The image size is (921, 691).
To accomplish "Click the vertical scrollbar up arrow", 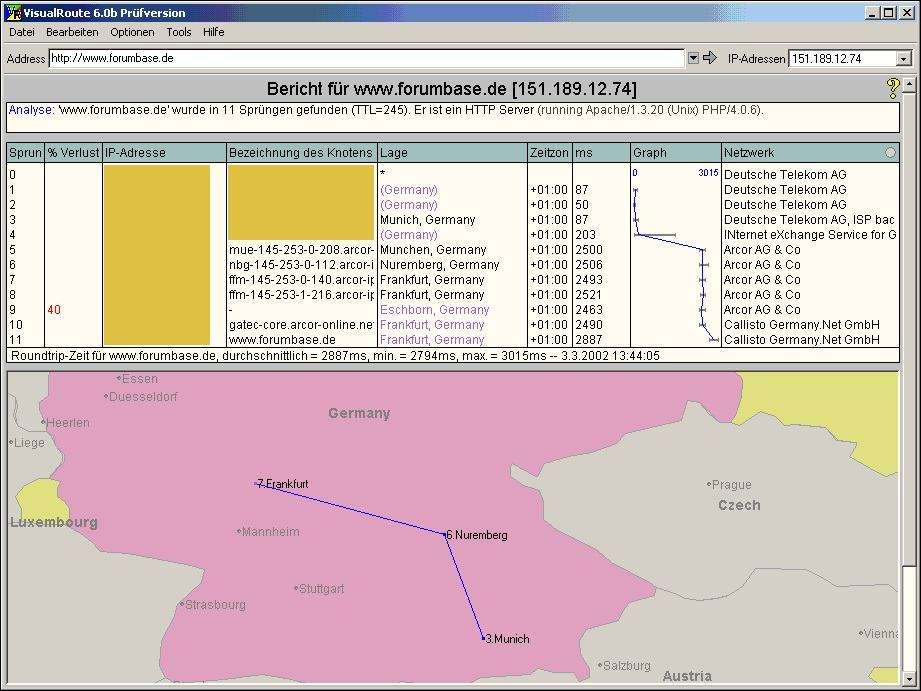I will tap(909, 85).
